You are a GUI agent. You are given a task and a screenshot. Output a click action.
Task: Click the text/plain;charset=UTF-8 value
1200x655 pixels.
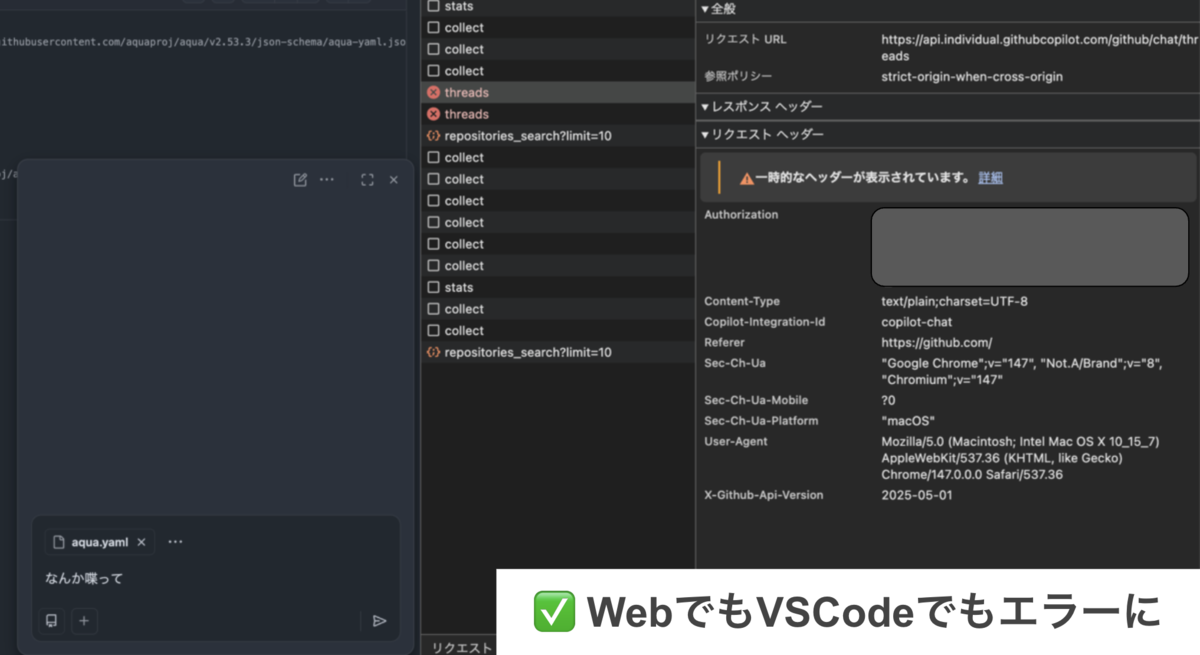tap(954, 301)
